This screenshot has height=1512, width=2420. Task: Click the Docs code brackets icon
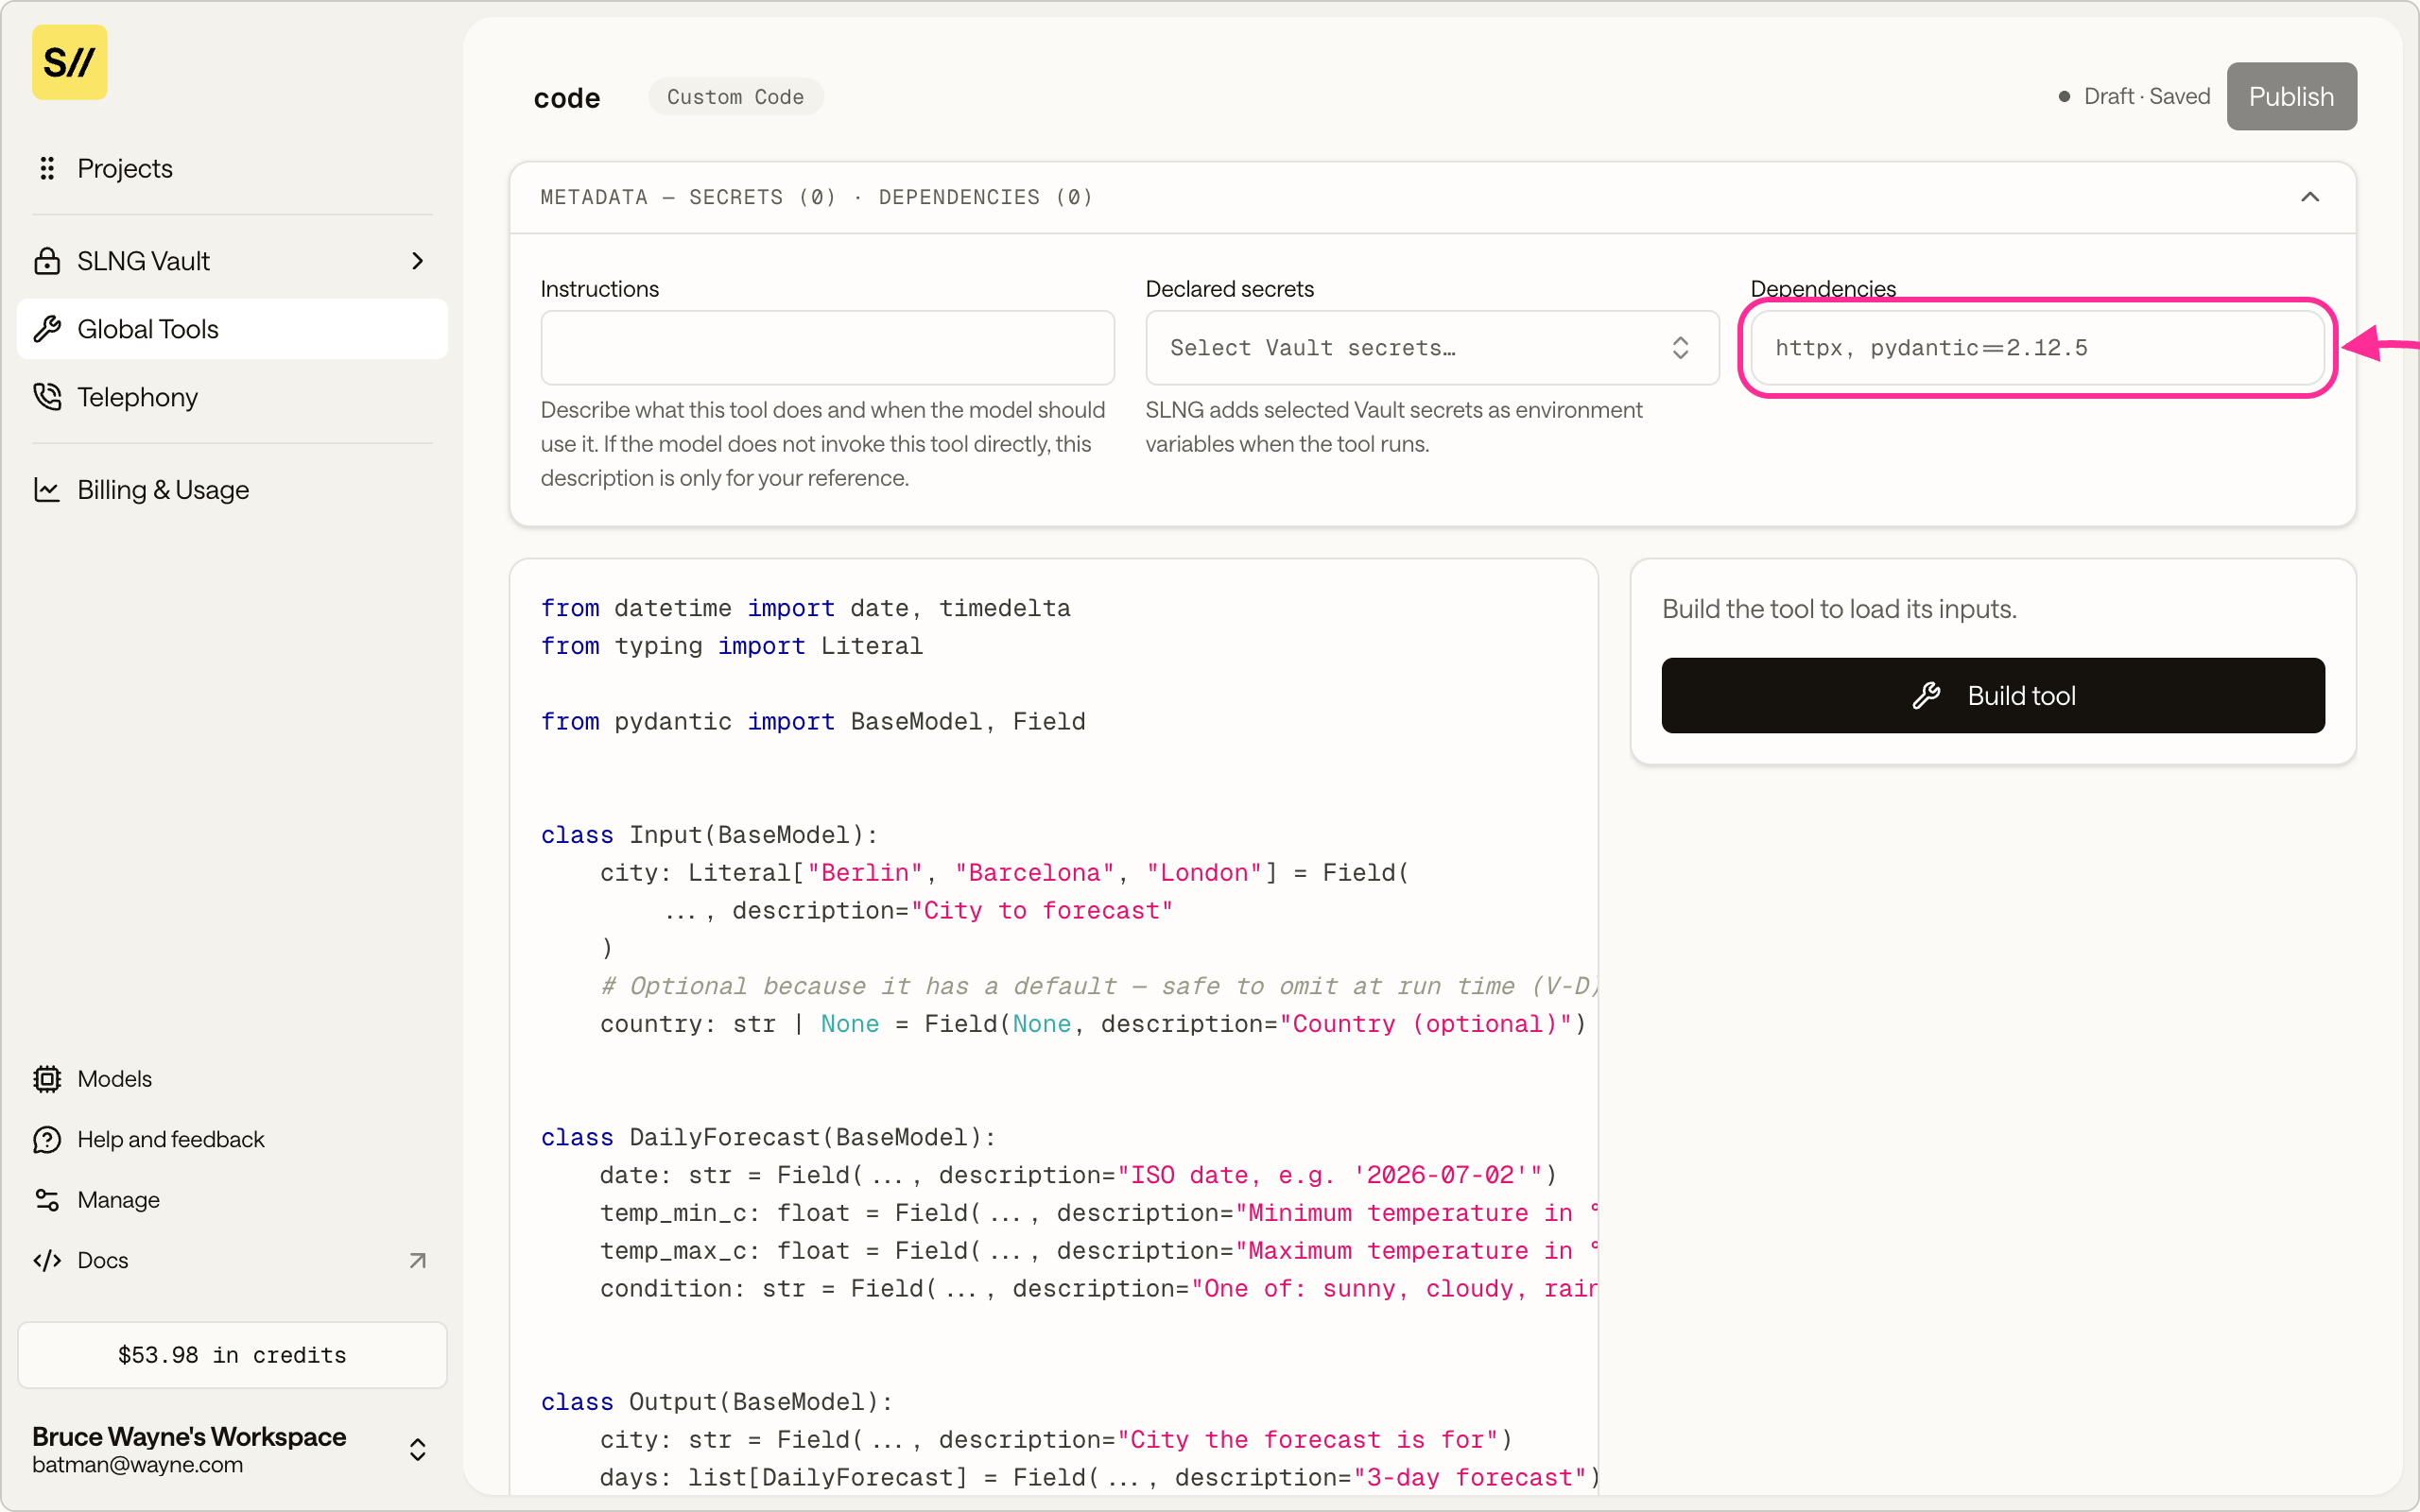(x=47, y=1260)
